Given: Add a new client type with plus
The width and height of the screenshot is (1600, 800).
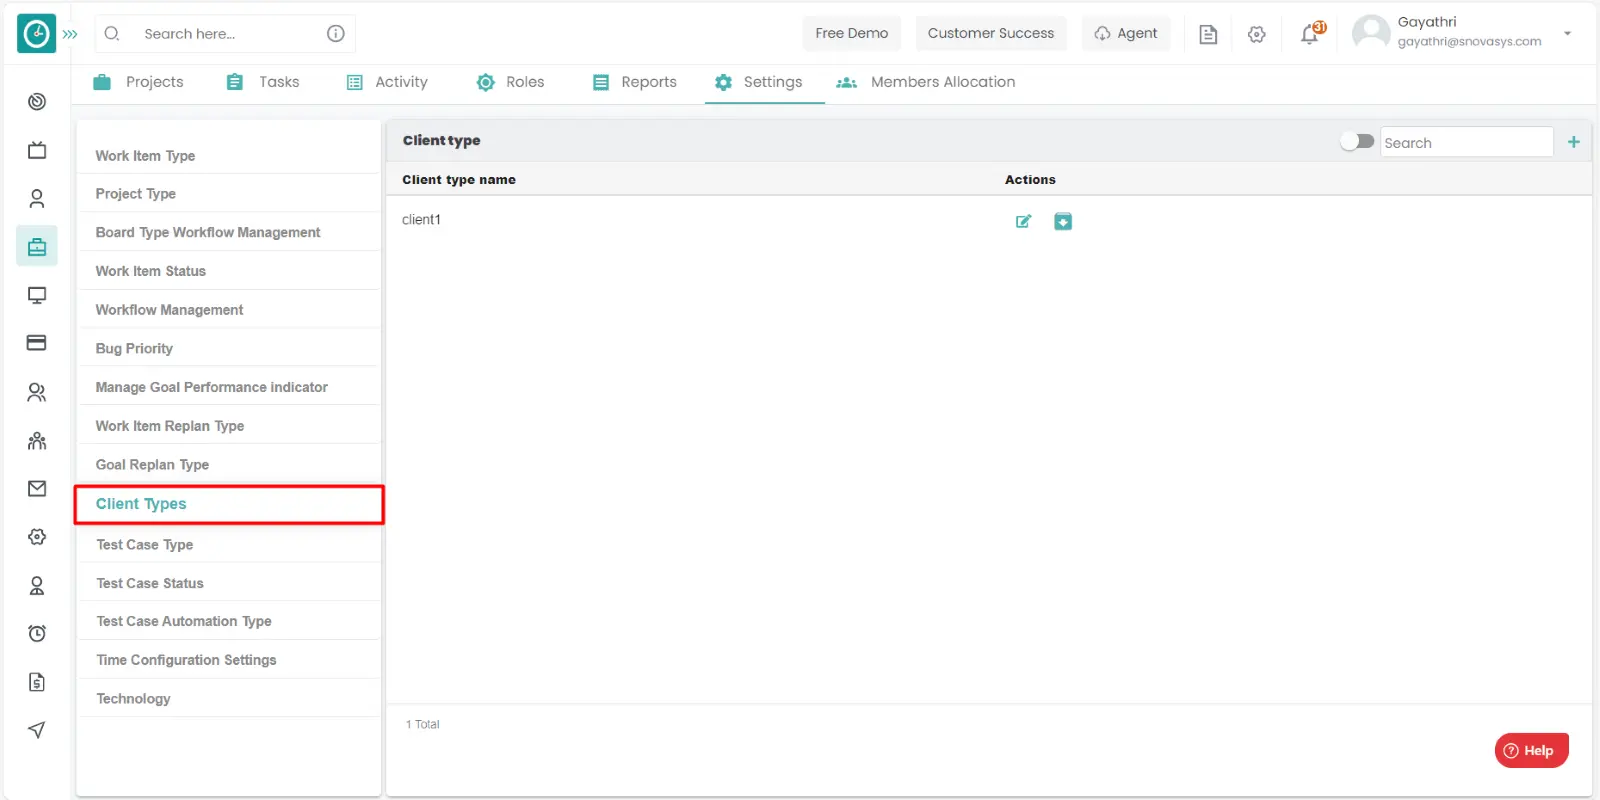Looking at the screenshot, I should (1574, 142).
